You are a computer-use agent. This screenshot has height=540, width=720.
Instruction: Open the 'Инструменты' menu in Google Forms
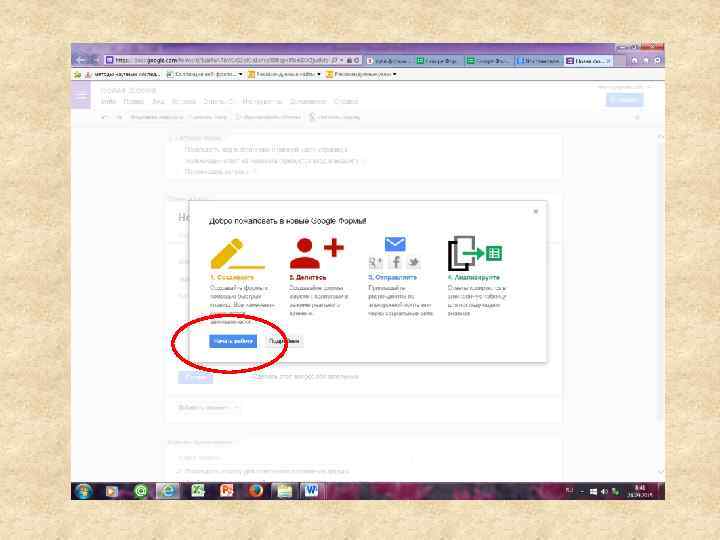(x=262, y=101)
